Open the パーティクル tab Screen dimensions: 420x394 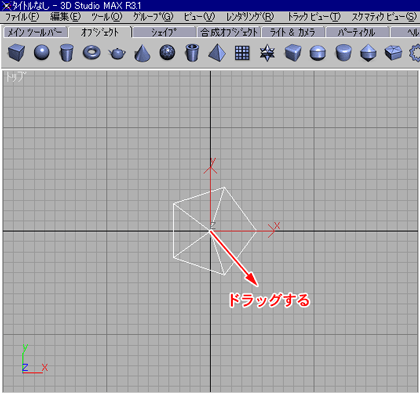pos(358,32)
